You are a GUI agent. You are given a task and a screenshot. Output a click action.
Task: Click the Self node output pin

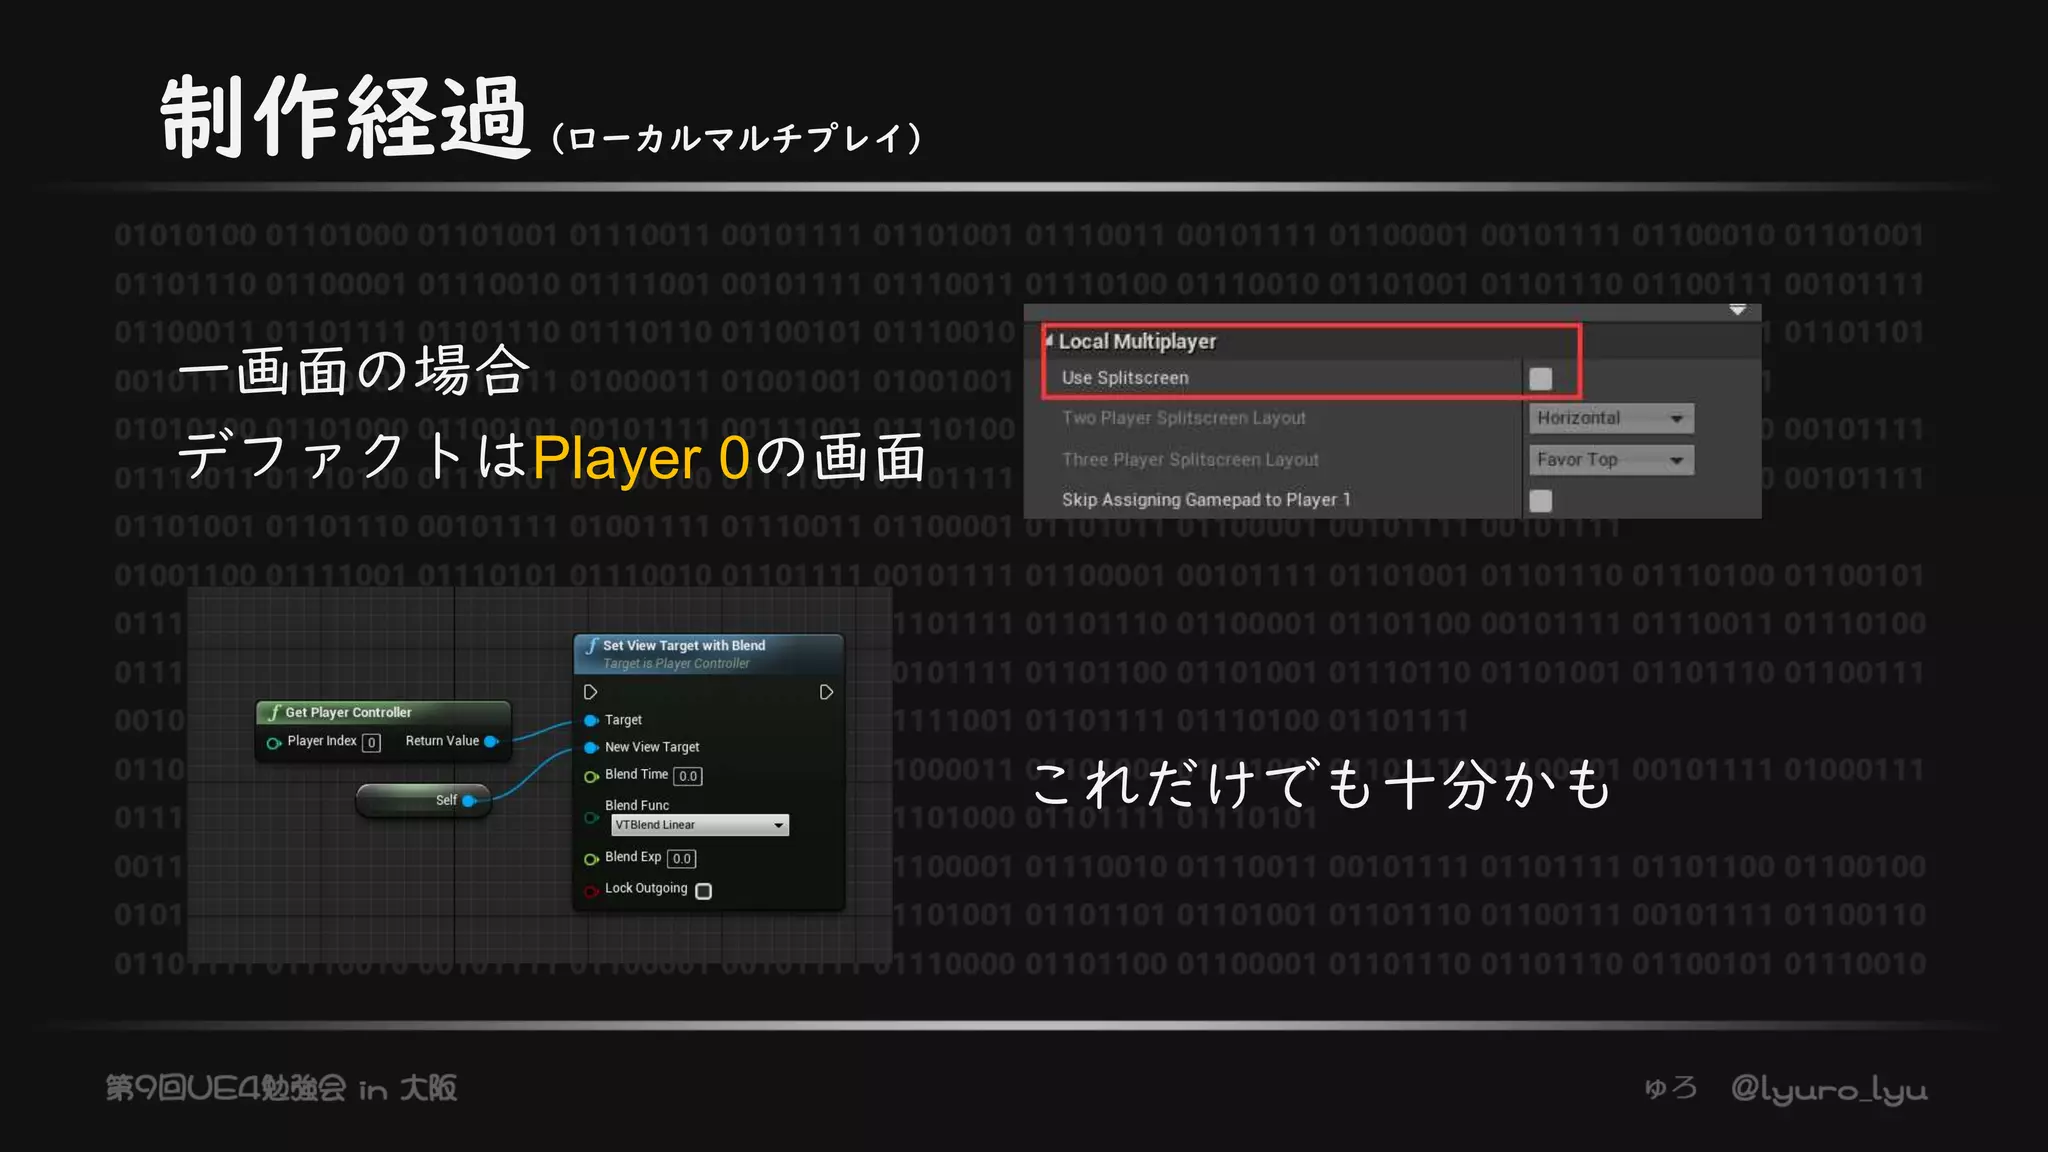tap(469, 801)
